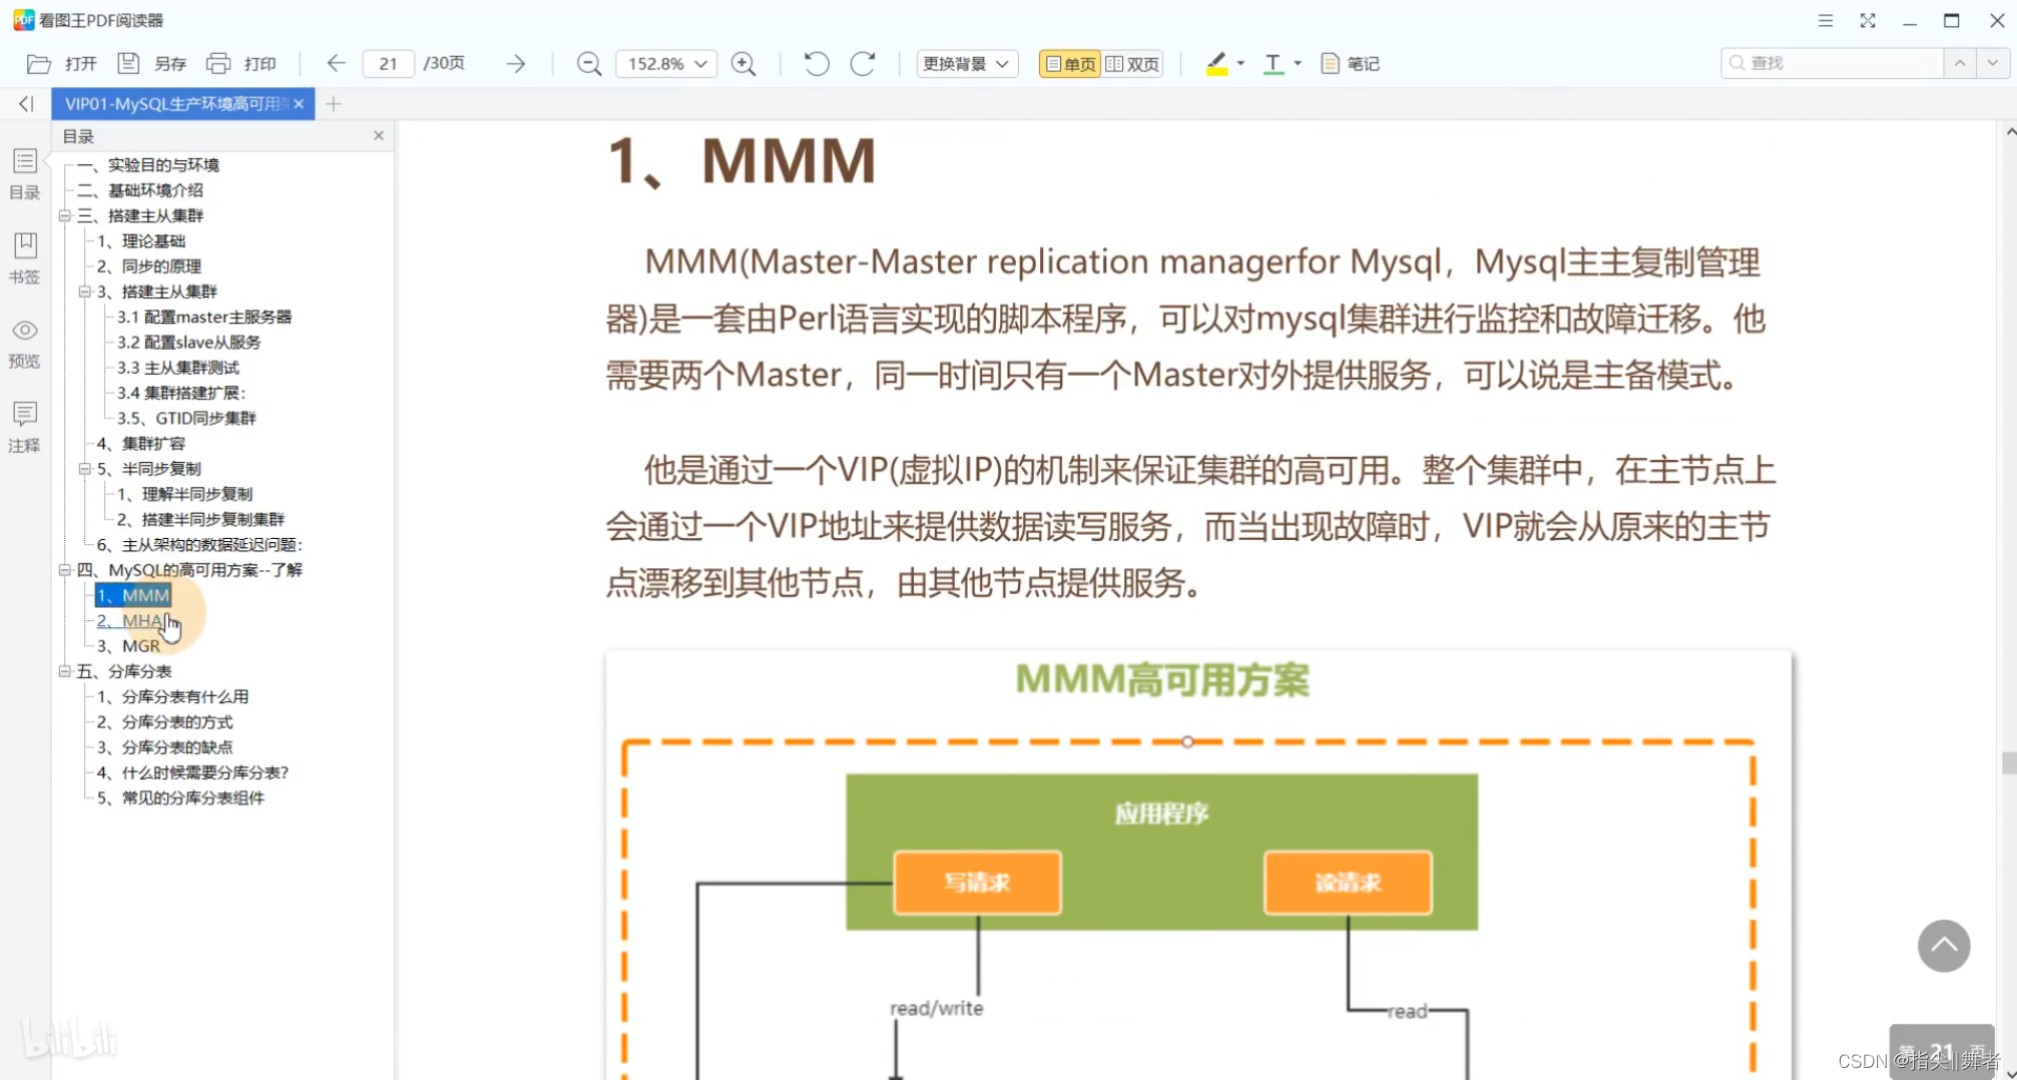Open the 更换背景 background dropdown
2017x1080 pixels.
pyautogui.click(x=966, y=64)
